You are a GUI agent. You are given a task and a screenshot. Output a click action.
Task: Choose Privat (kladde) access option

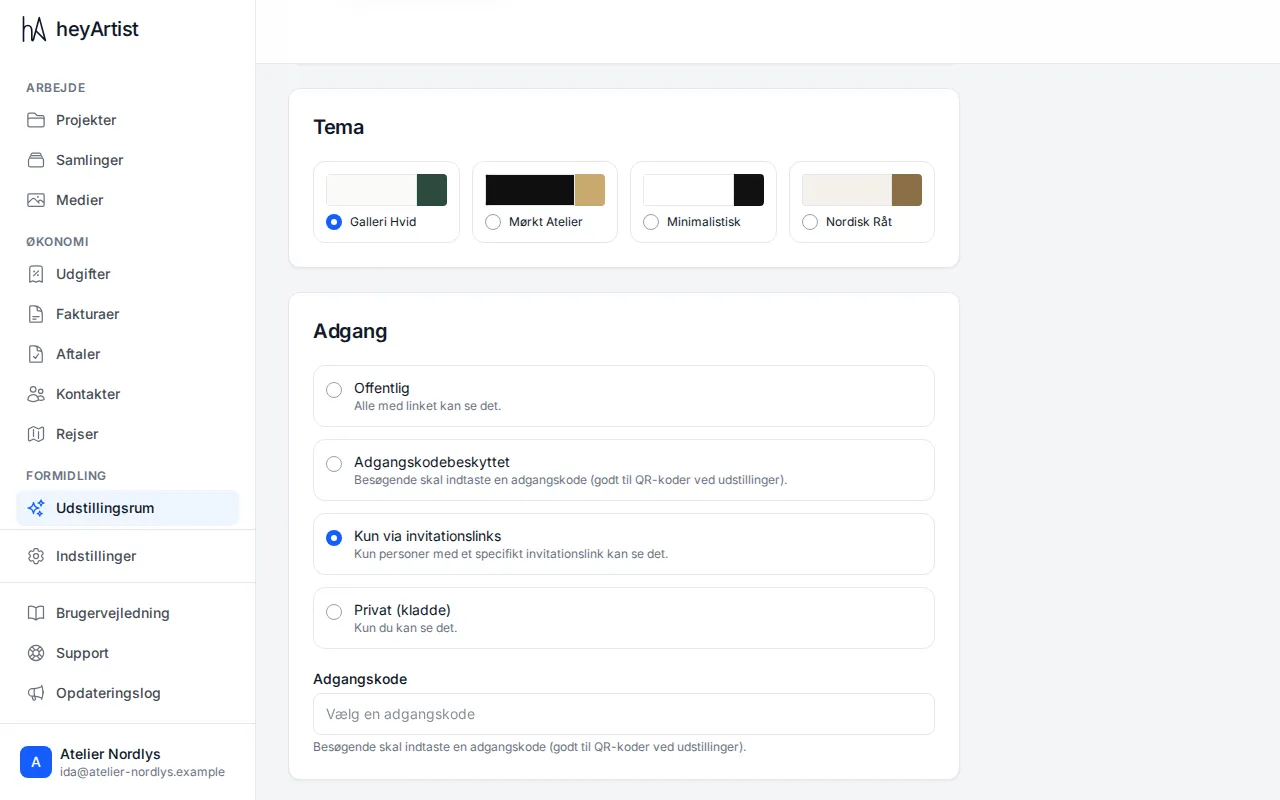pyautogui.click(x=624, y=618)
